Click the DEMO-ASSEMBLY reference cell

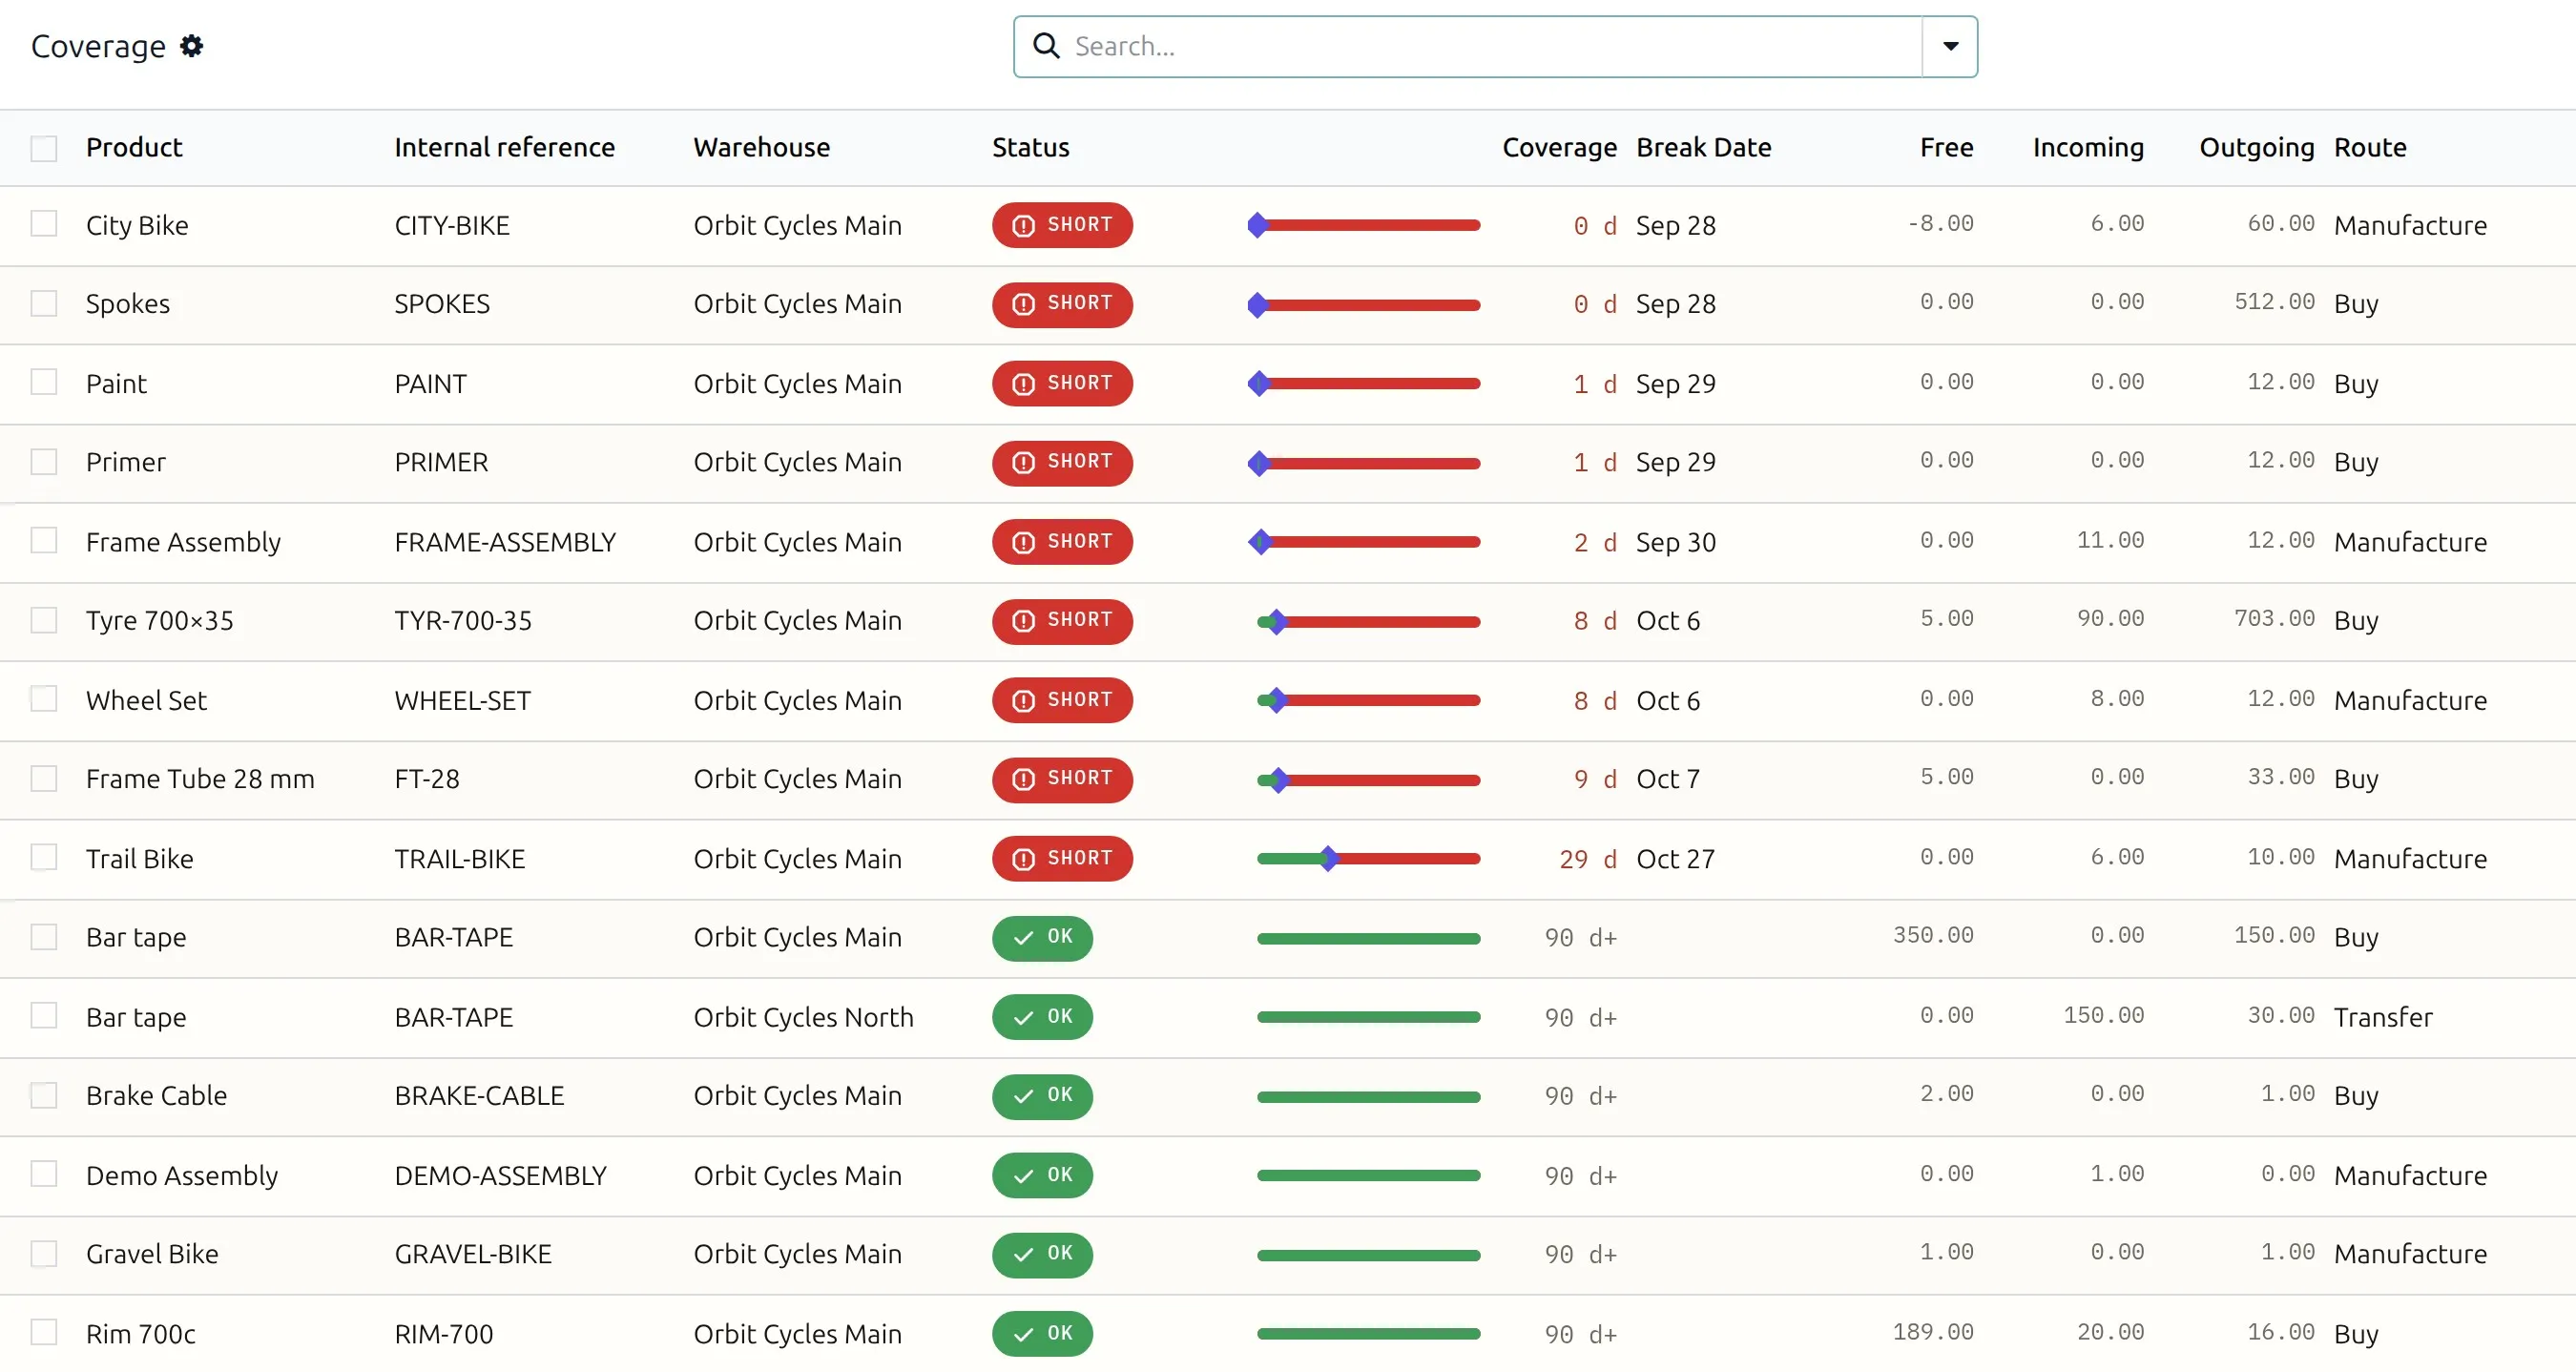(x=500, y=1175)
